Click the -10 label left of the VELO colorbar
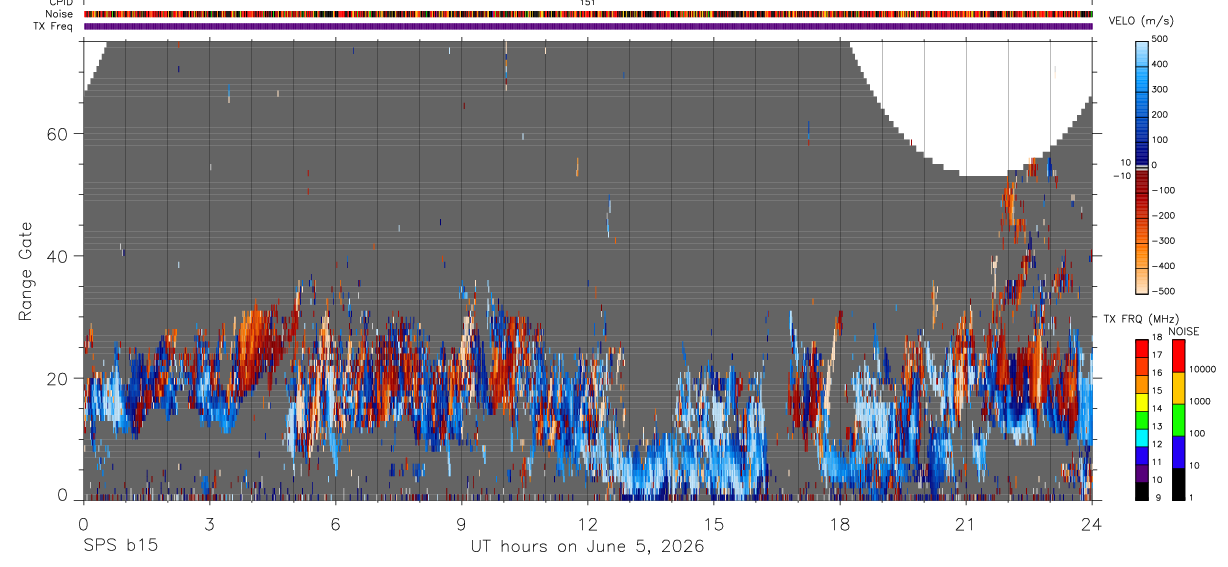Screen dimensions: 1228x567 point(1122,176)
